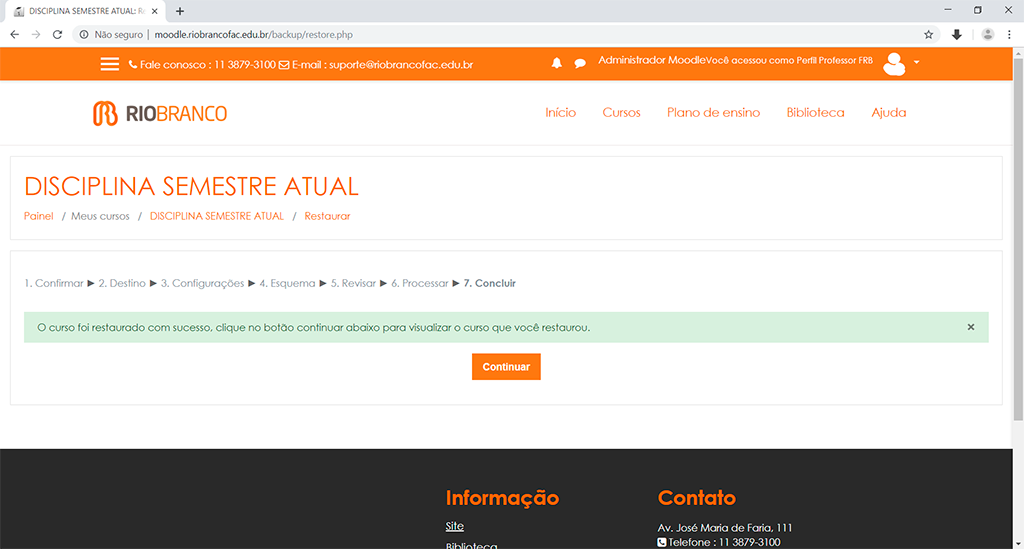This screenshot has height=549, width=1024.
Task: Click step text '3. Configurações'
Action: (x=202, y=283)
